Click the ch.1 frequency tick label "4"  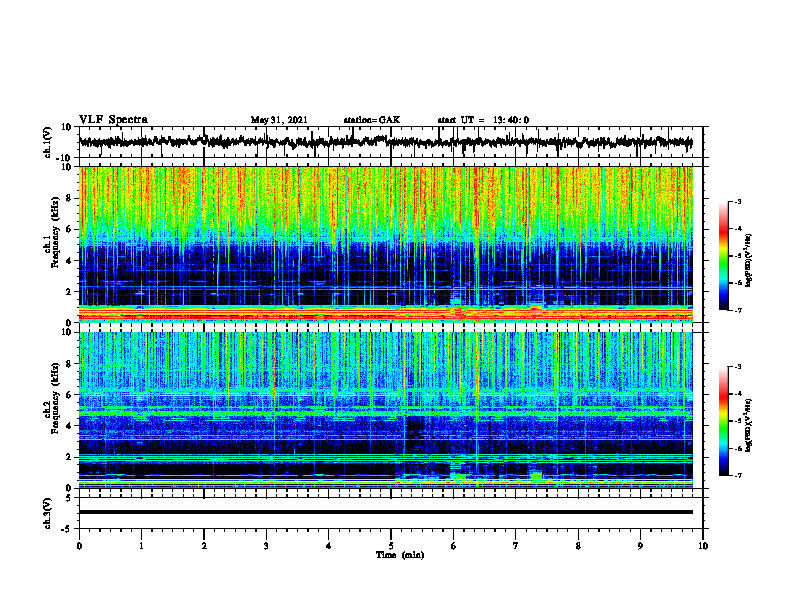tap(69, 261)
